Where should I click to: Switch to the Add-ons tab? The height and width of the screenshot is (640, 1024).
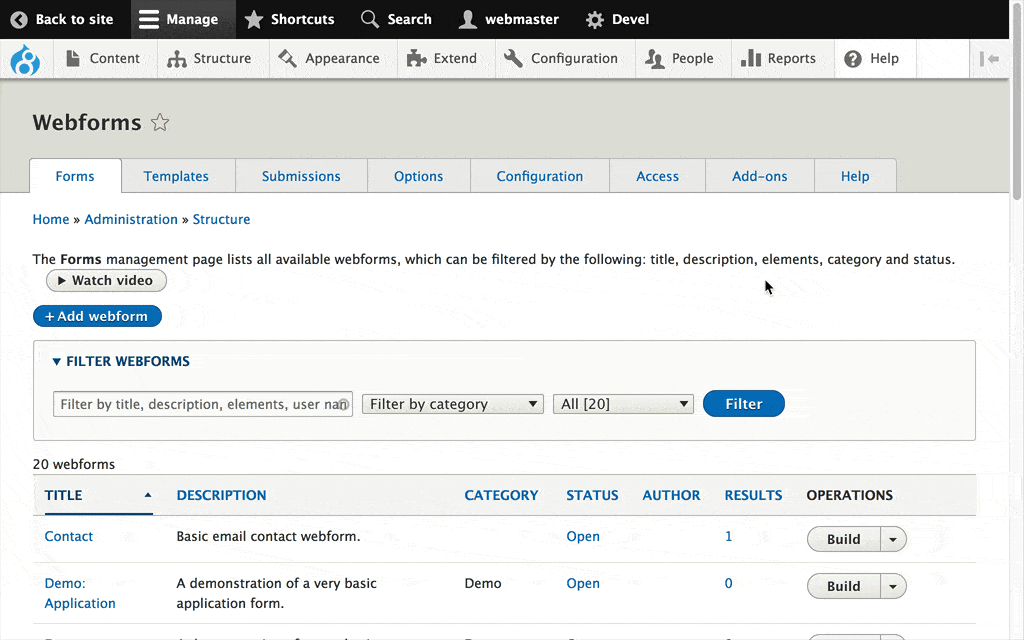click(x=760, y=176)
